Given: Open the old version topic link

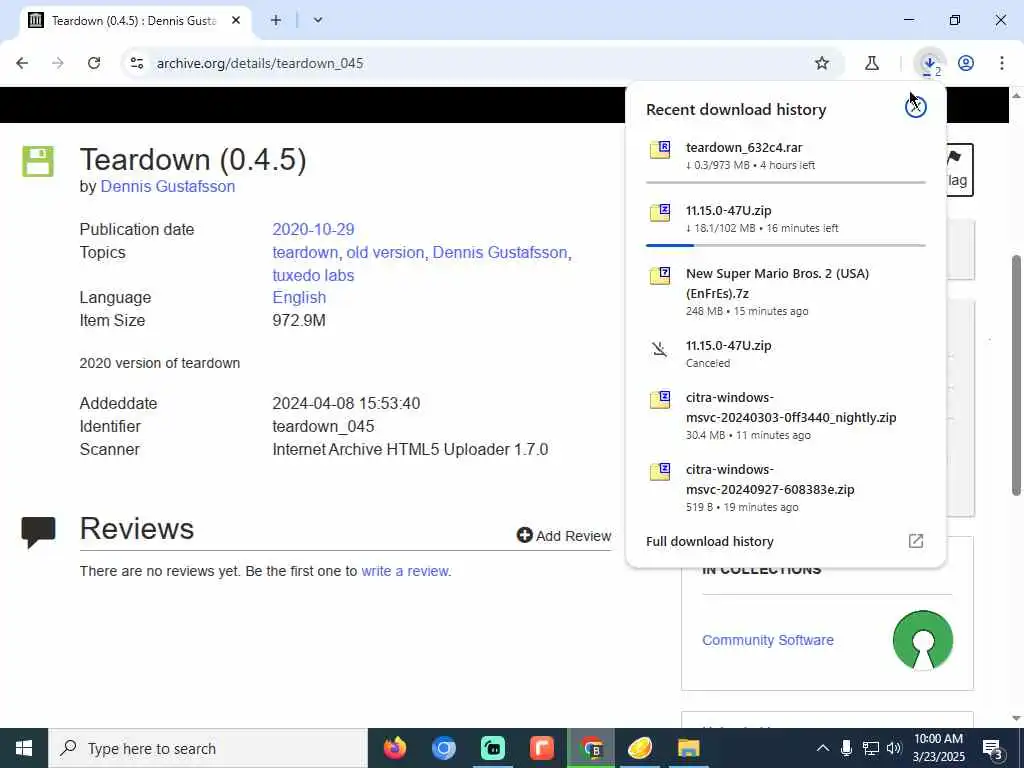Looking at the screenshot, I should coord(385,252).
